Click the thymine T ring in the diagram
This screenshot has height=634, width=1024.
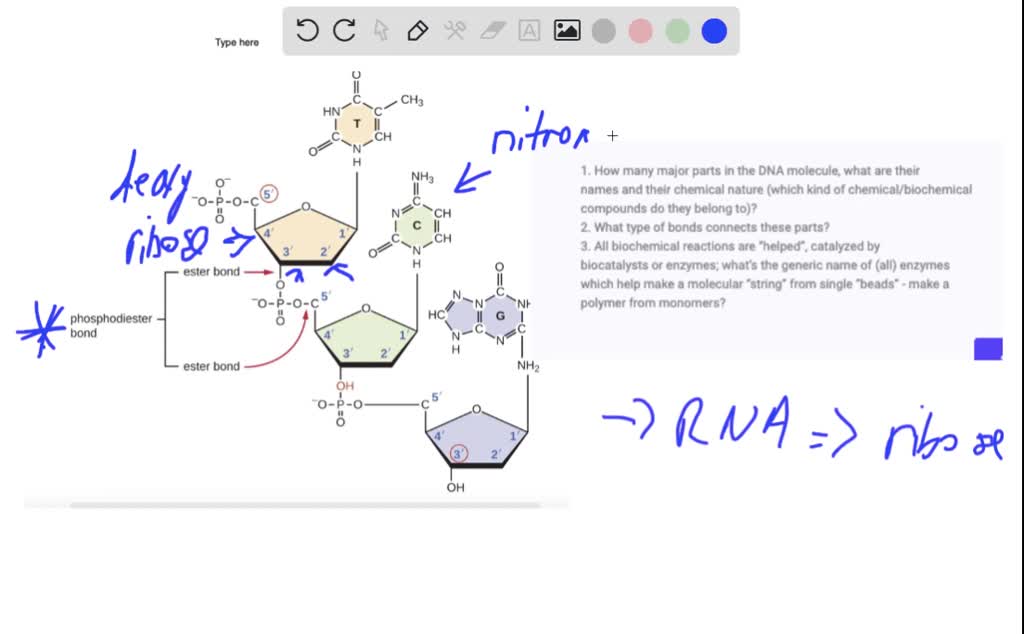pos(356,122)
